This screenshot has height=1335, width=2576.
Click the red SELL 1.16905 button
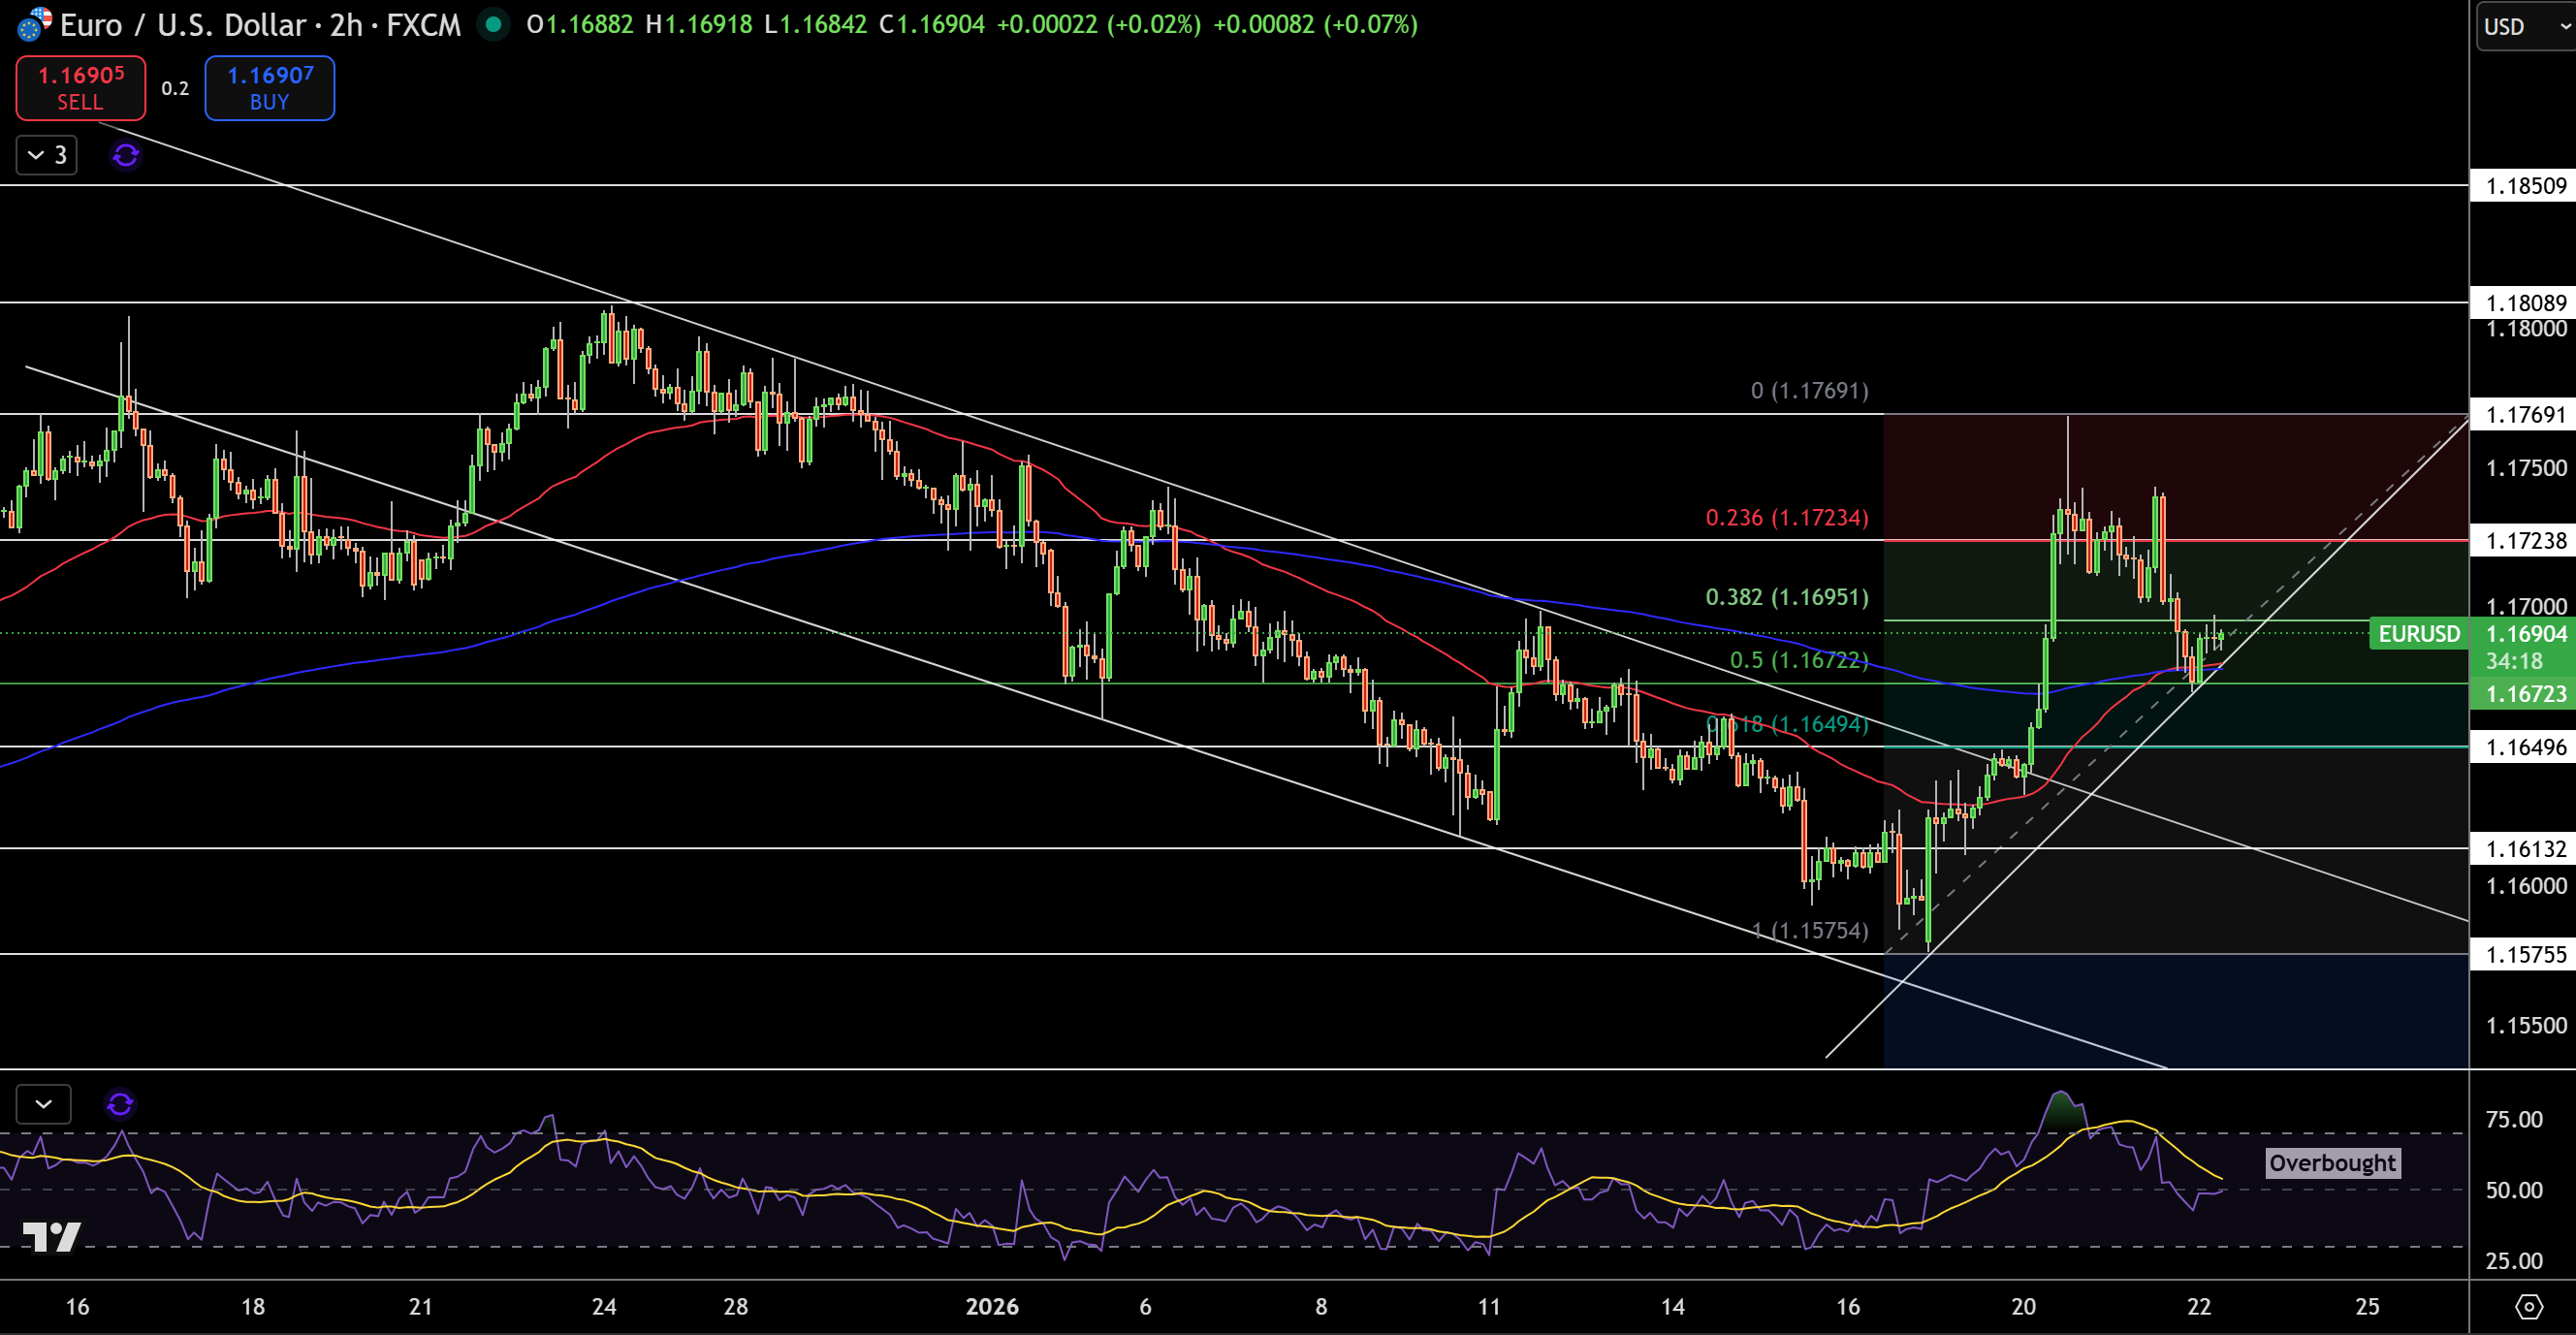point(80,88)
